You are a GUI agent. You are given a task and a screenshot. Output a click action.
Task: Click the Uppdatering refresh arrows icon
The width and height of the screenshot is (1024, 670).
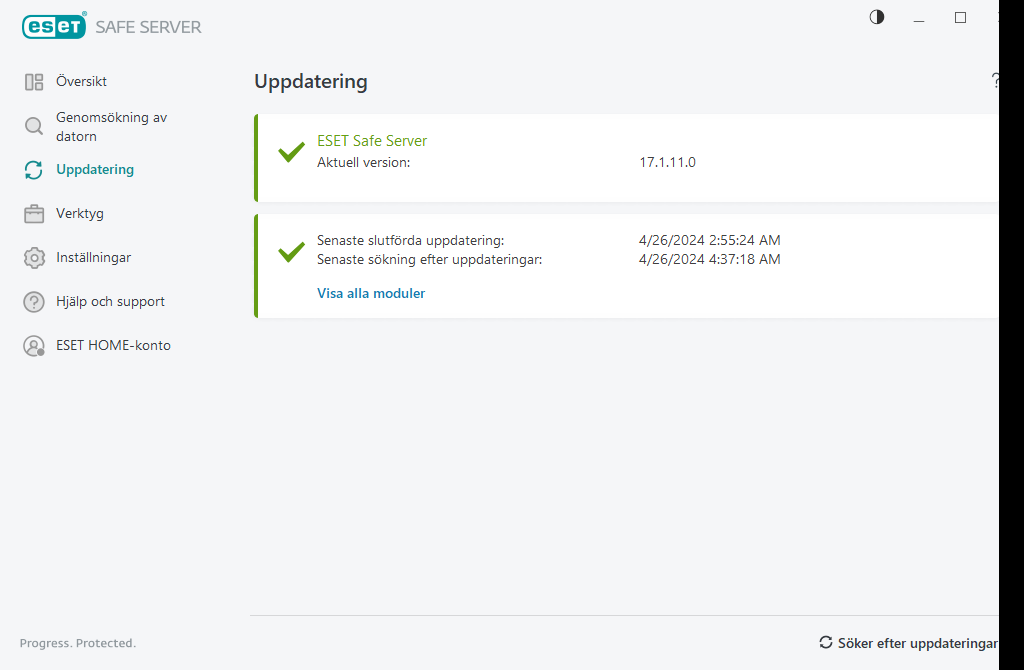34,170
